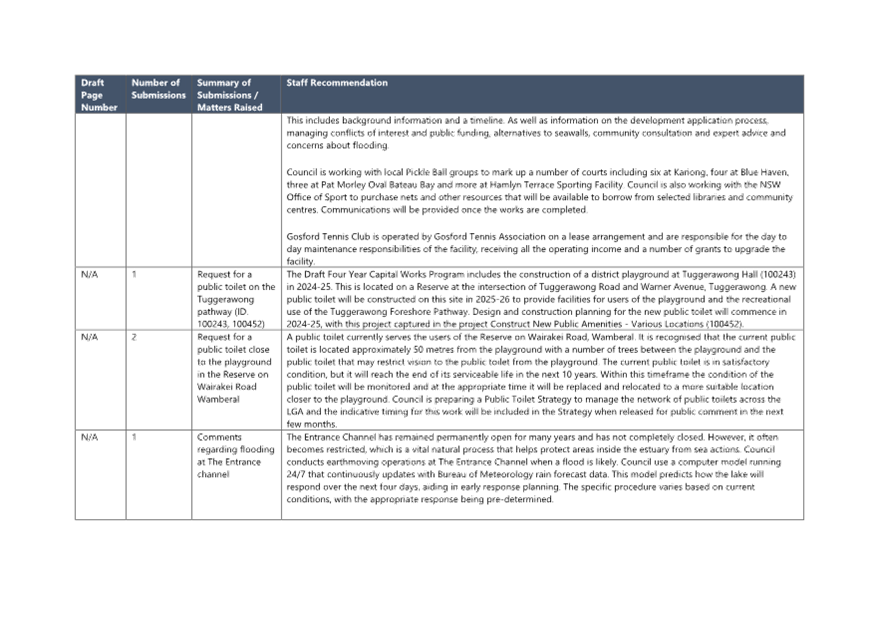Screen dimensions: 873x618
Task: Click the 'Summary of Submissions / Matters Raised' header
Action: (236, 95)
